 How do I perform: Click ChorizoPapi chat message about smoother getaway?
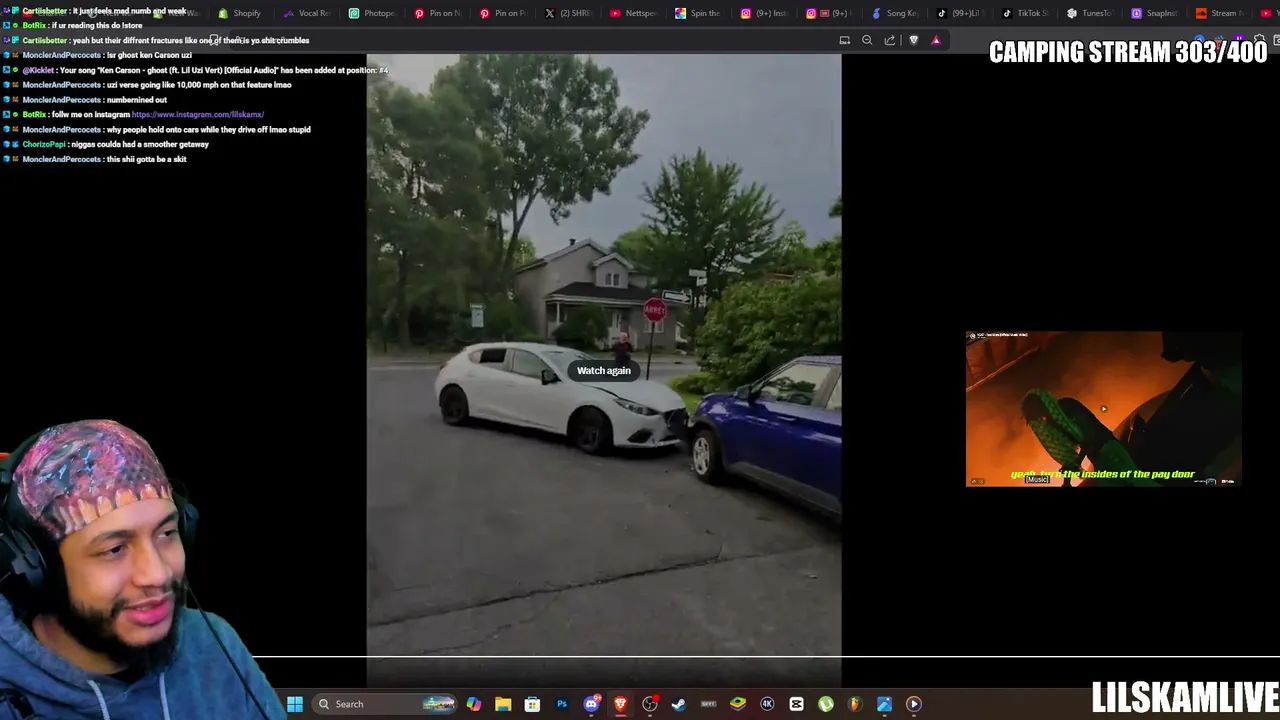(115, 144)
